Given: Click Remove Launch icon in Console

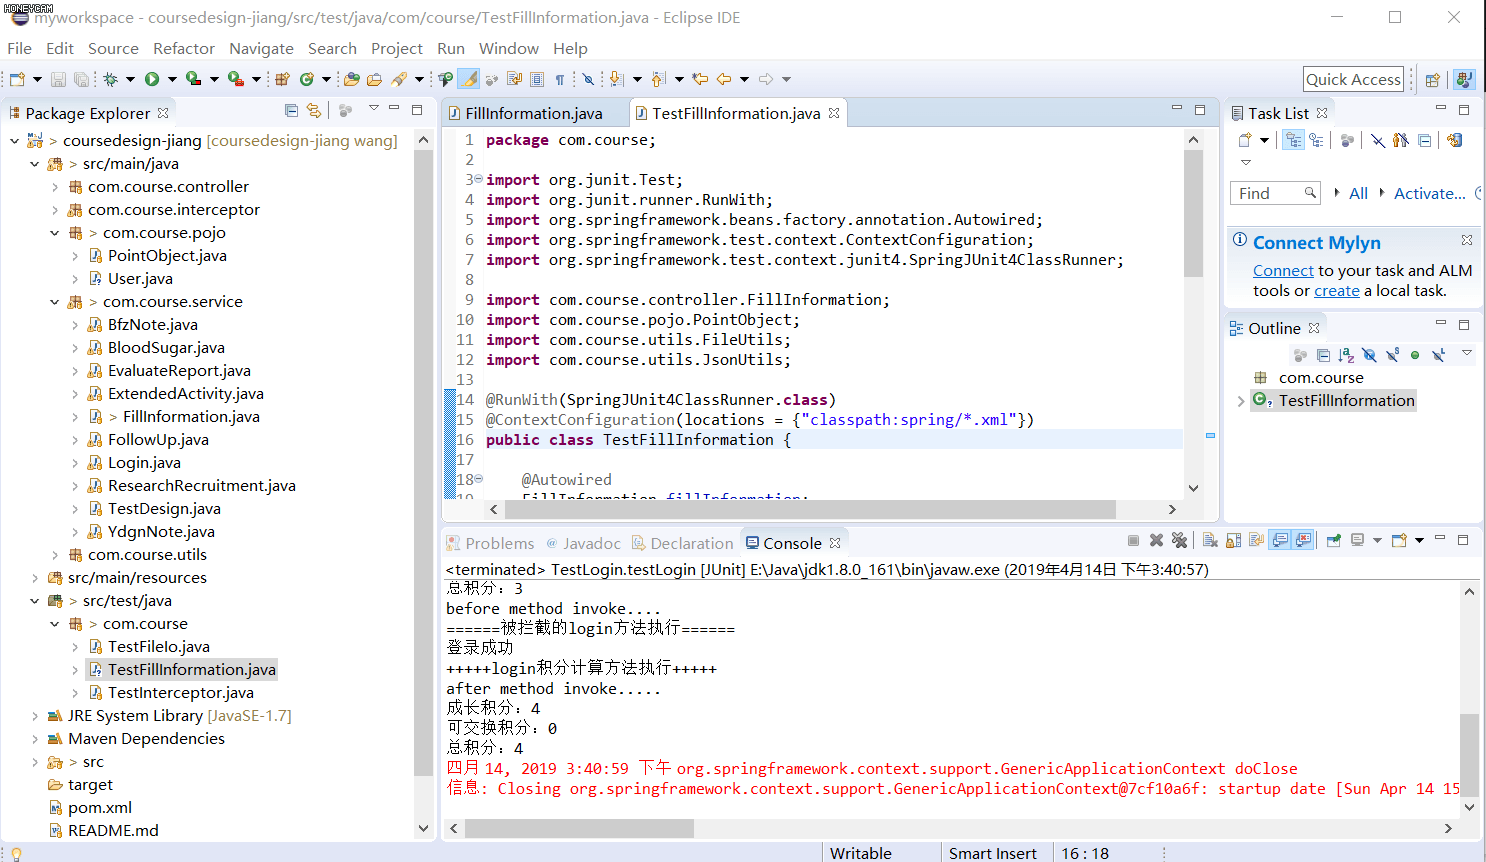Looking at the screenshot, I should click(x=1156, y=540).
